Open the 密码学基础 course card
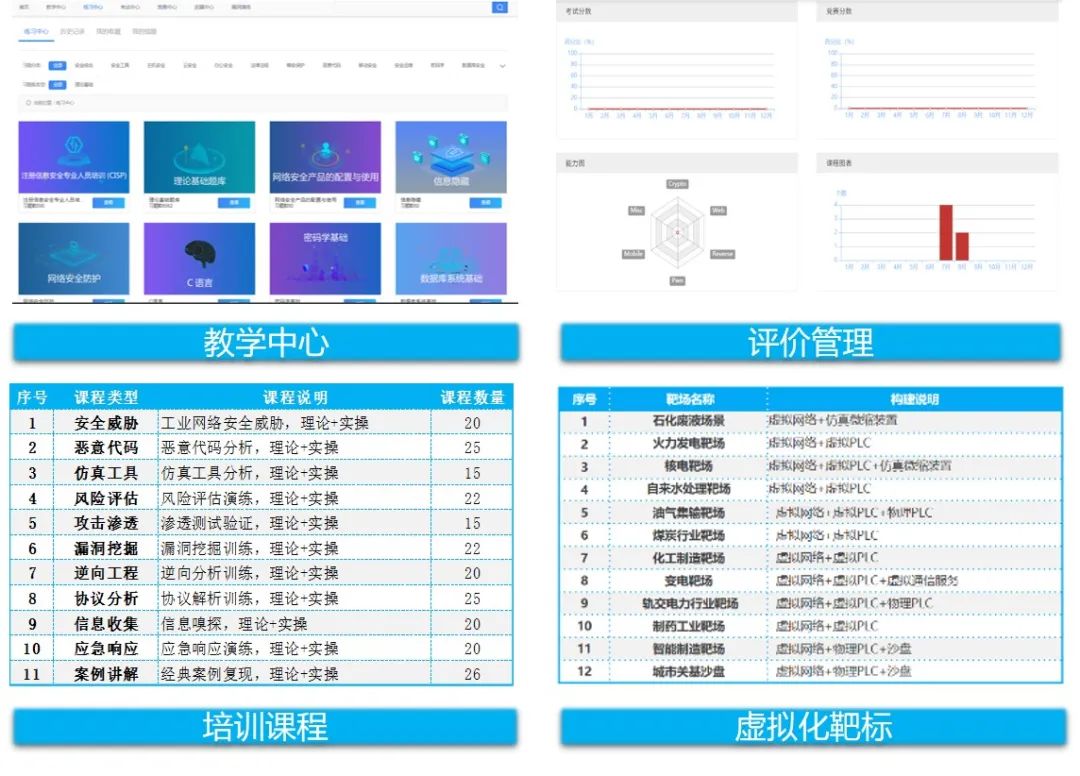The image size is (1080, 776). pos(325,258)
